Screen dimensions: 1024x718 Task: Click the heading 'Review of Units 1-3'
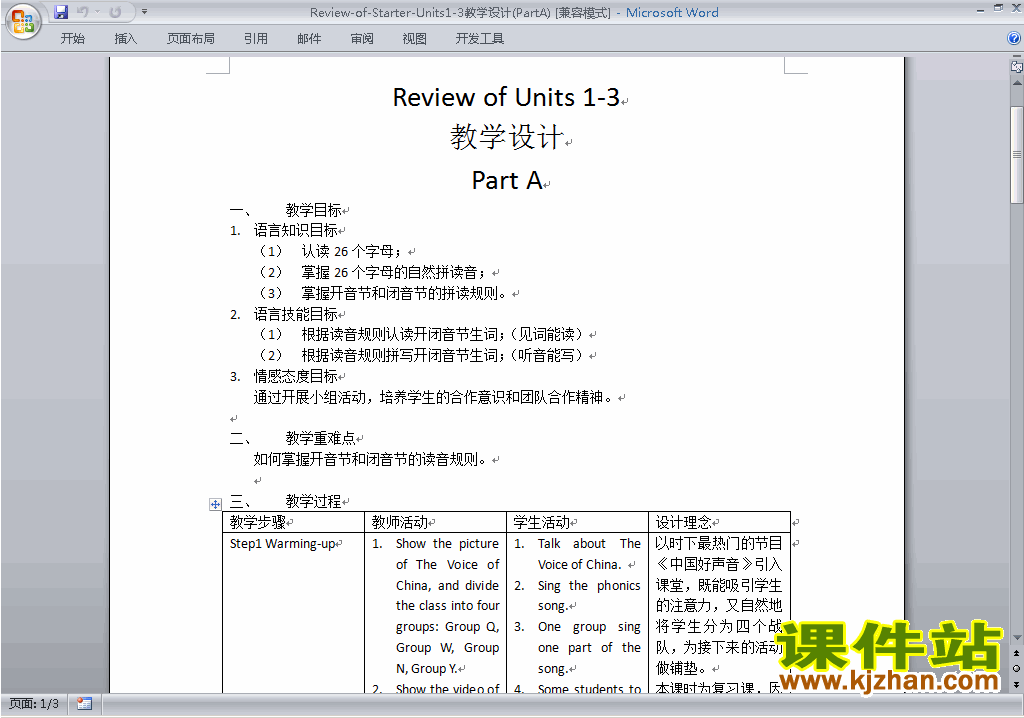pyautogui.click(x=506, y=97)
